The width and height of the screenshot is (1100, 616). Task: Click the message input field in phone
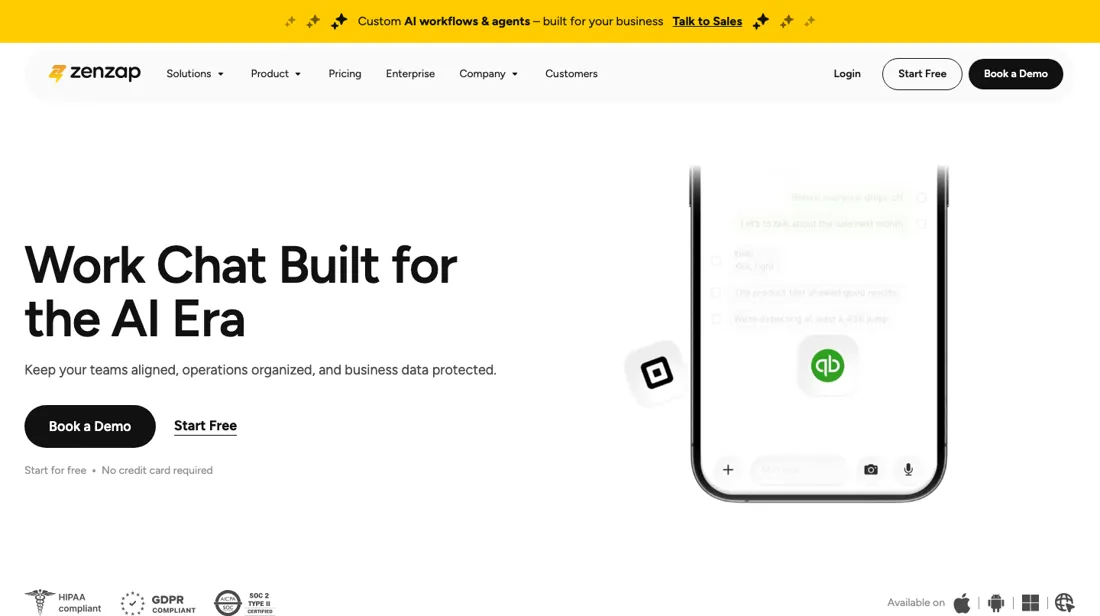pyautogui.click(x=800, y=469)
